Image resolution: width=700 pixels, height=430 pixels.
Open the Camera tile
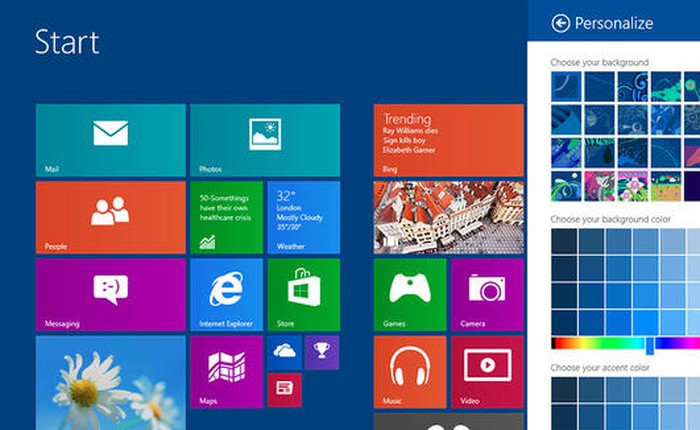click(x=487, y=295)
